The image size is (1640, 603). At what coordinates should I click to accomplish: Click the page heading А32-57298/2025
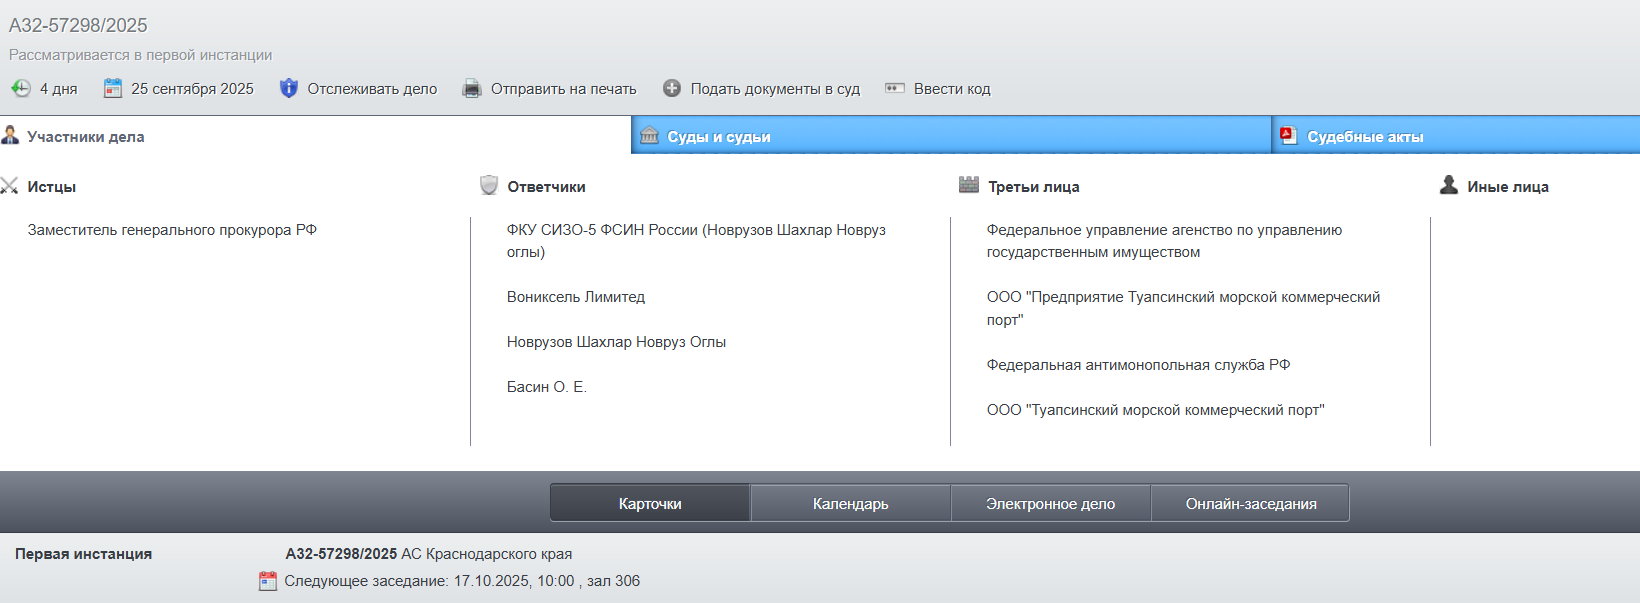tap(78, 25)
